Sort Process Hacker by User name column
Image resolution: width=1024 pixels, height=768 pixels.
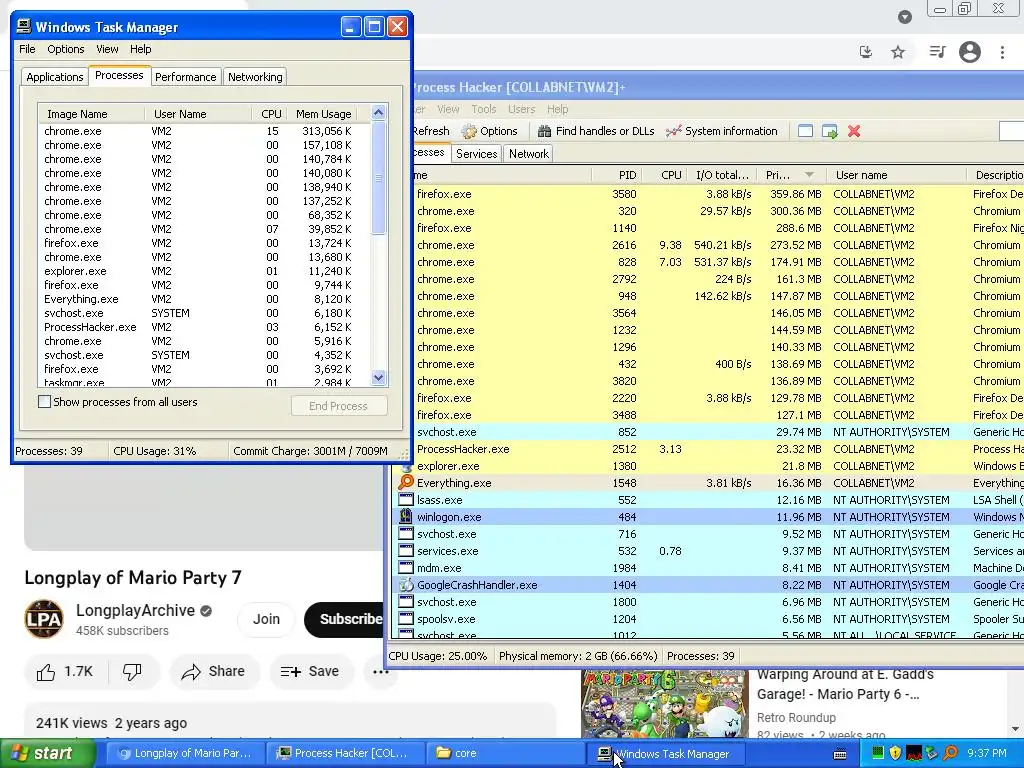coord(896,175)
